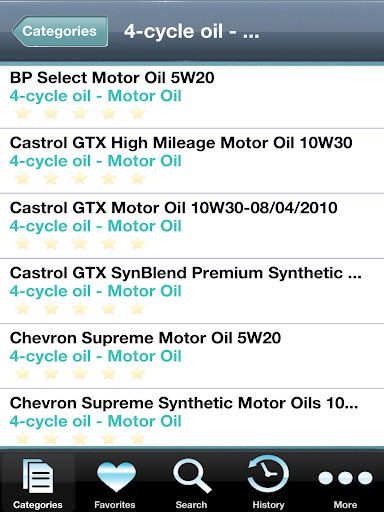Select Castrol GTX High Mileage Motor Oil 10W30
The height and width of the screenshot is (512, 384).
(x=192, y=161)
